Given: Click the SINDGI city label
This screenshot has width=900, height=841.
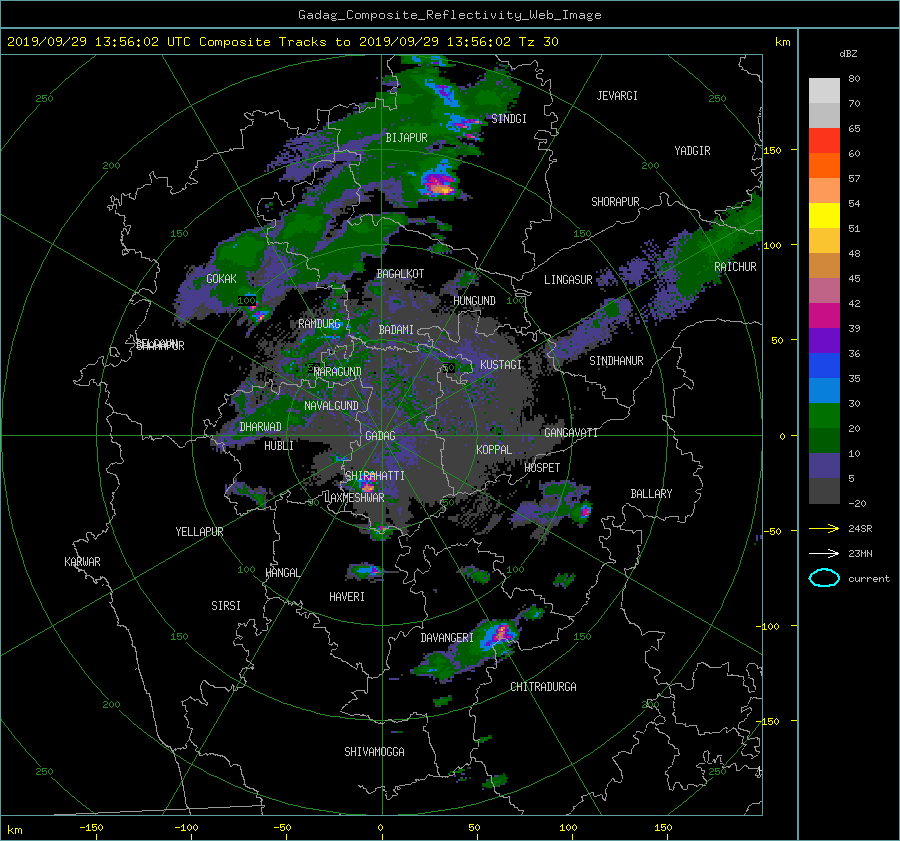Looking at the screenshot, I should tap(509, 119).
